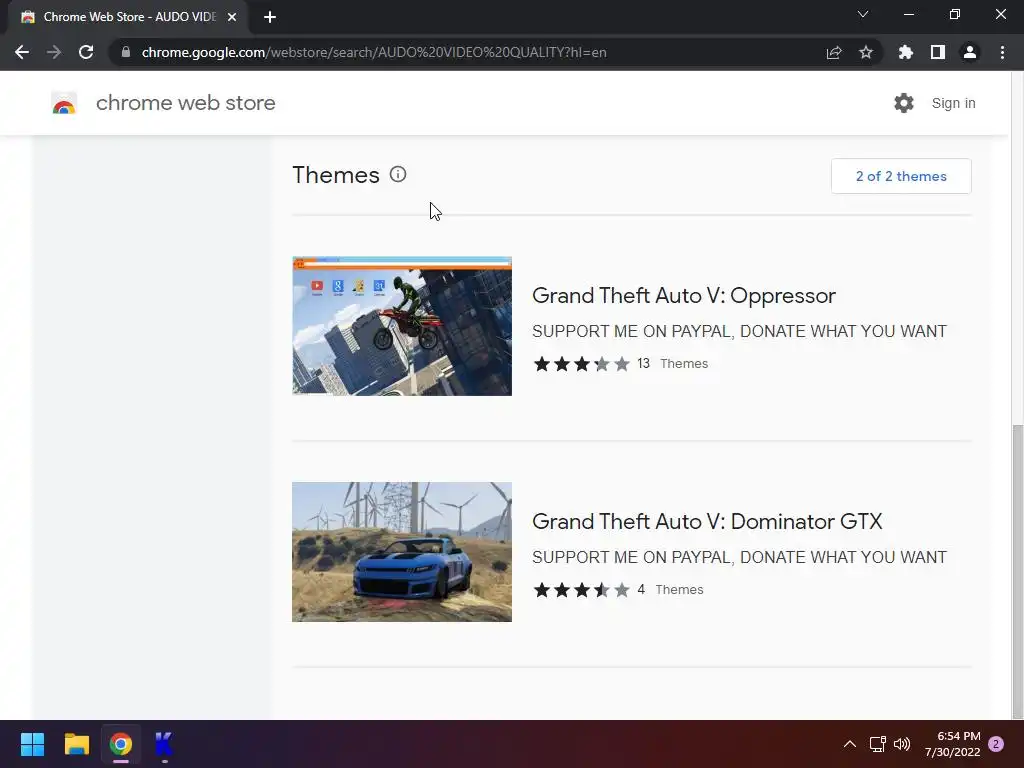Bookmark this page with the star icon
1024x768 pixels.
(866, 52)
